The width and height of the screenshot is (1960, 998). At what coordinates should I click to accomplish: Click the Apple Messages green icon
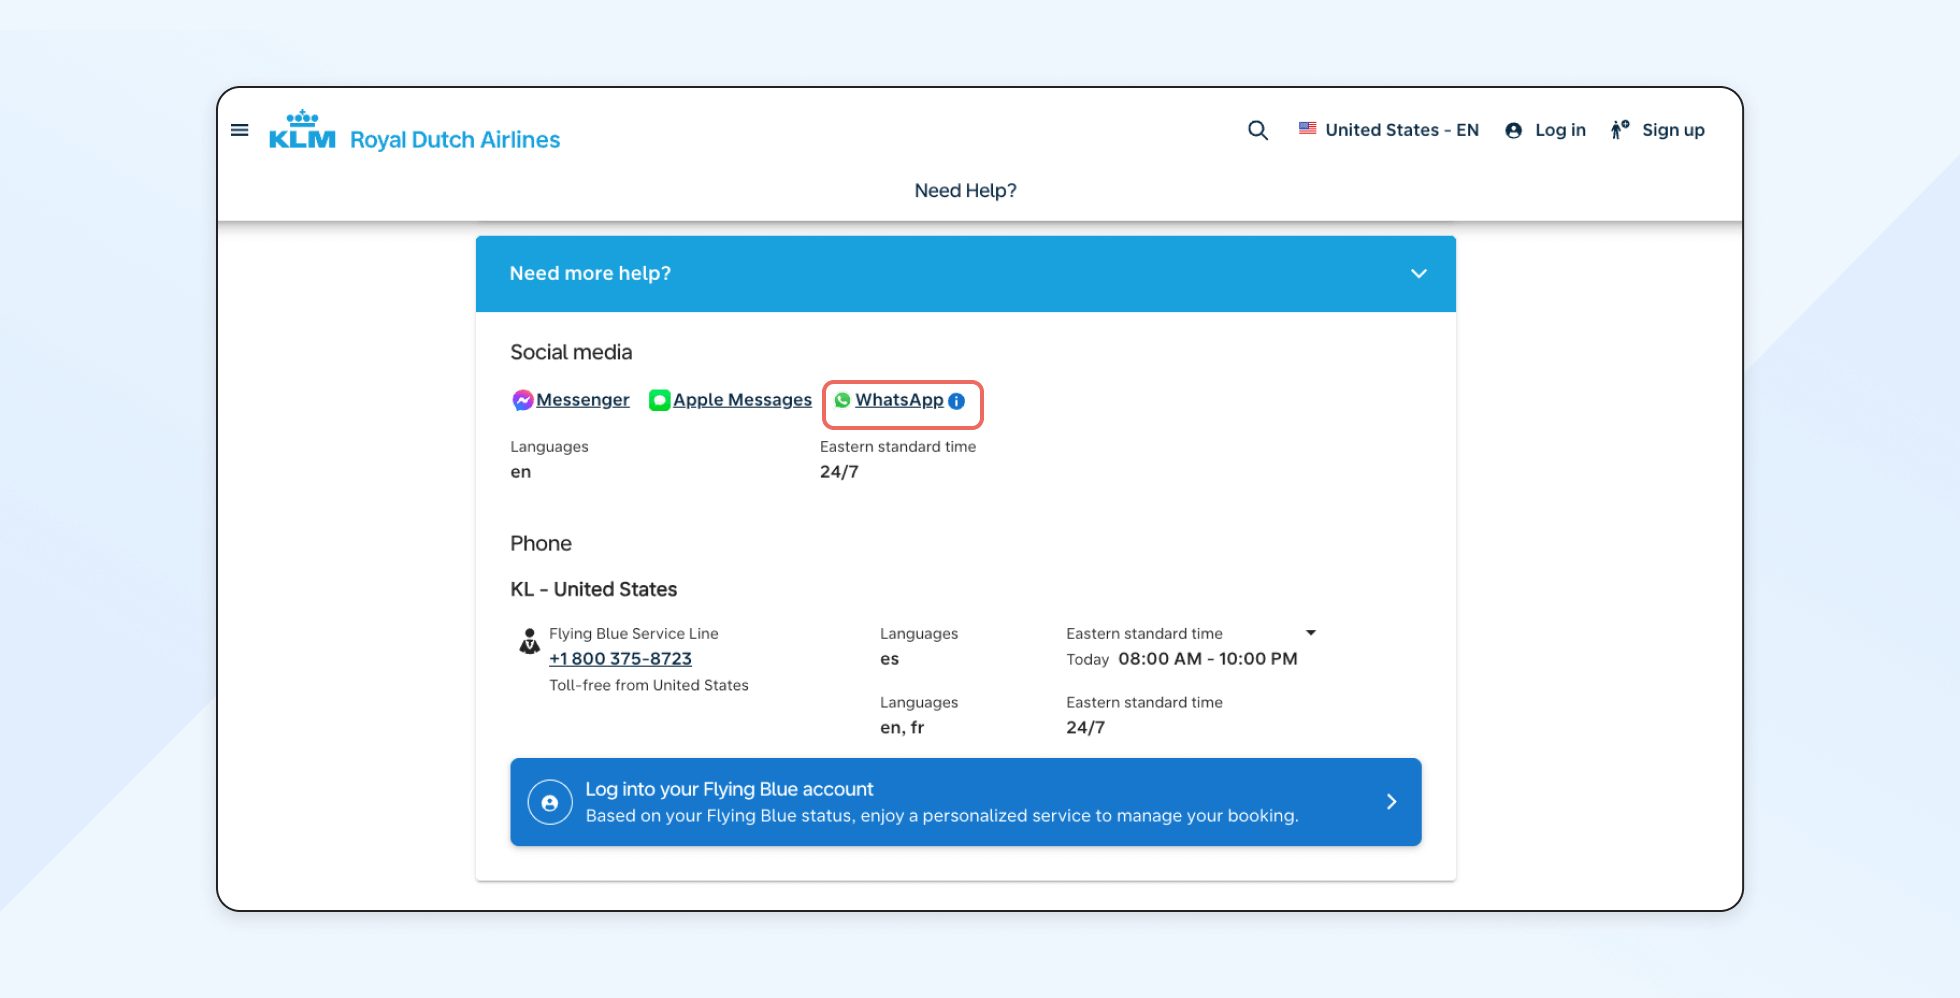659,400
